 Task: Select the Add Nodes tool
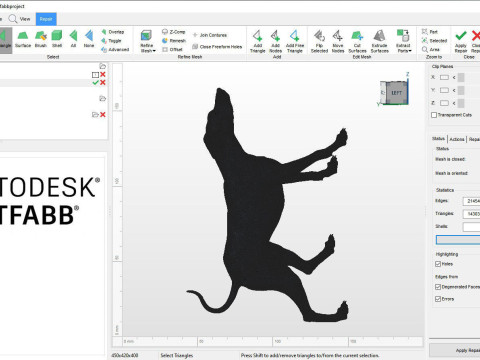click(275, 41)
